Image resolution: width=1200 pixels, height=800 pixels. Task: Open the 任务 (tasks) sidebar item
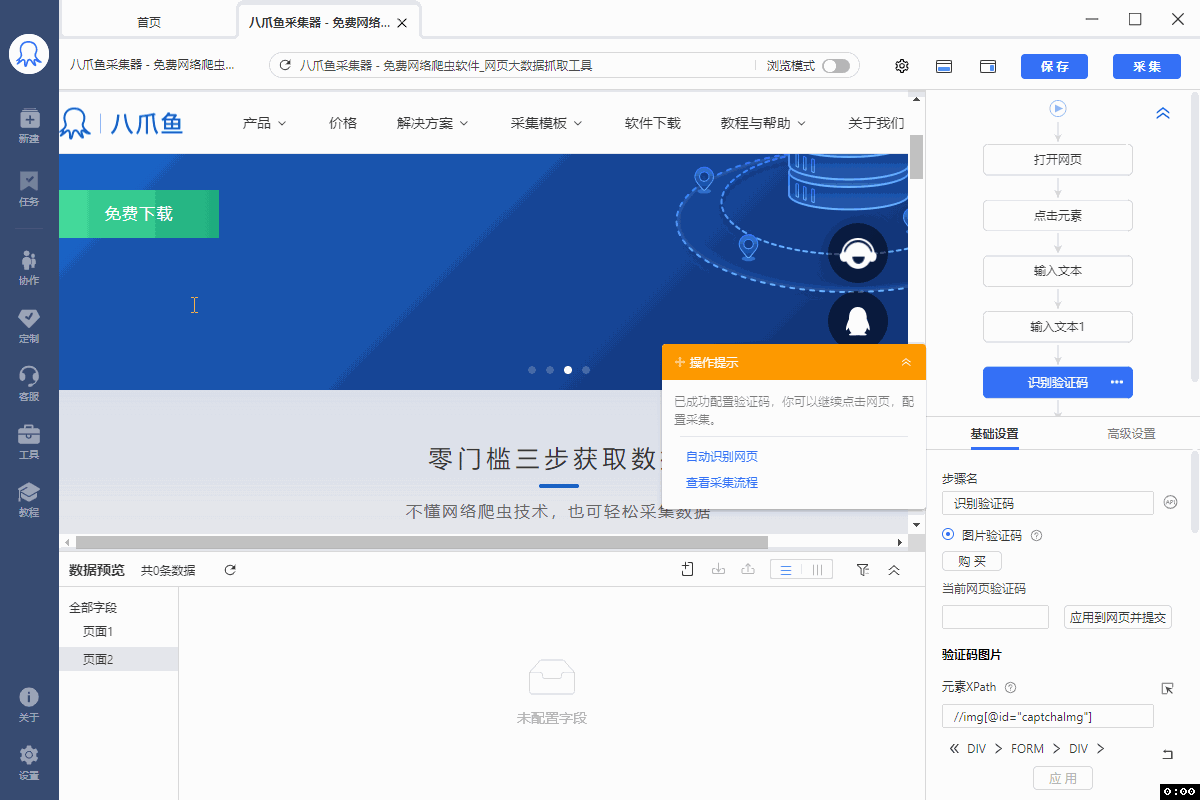point(29,188)
